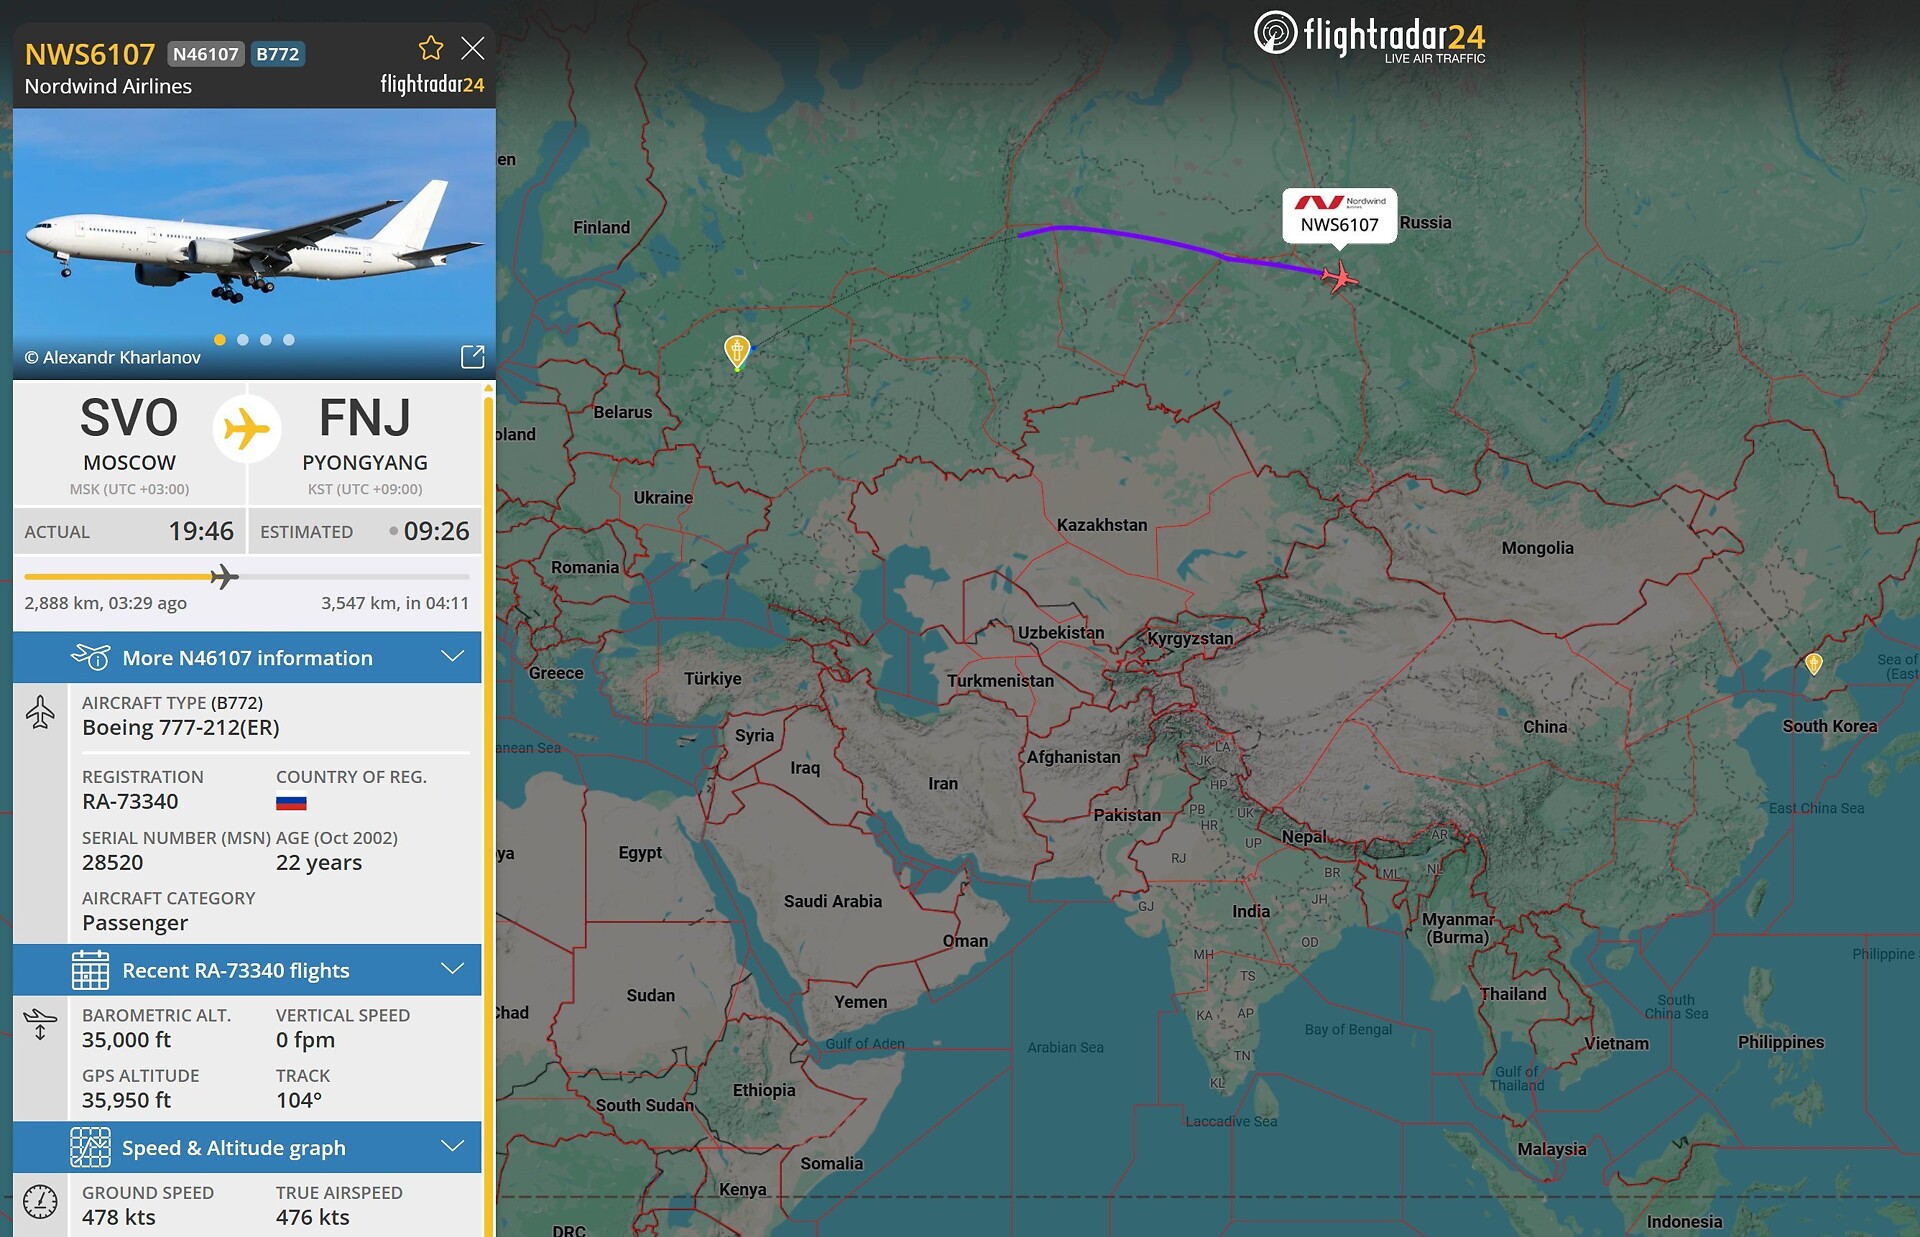The width and height of the screenshot is (1920, 1237).
Task: Select the second photo carousel dot
Action: click(243, 340)
